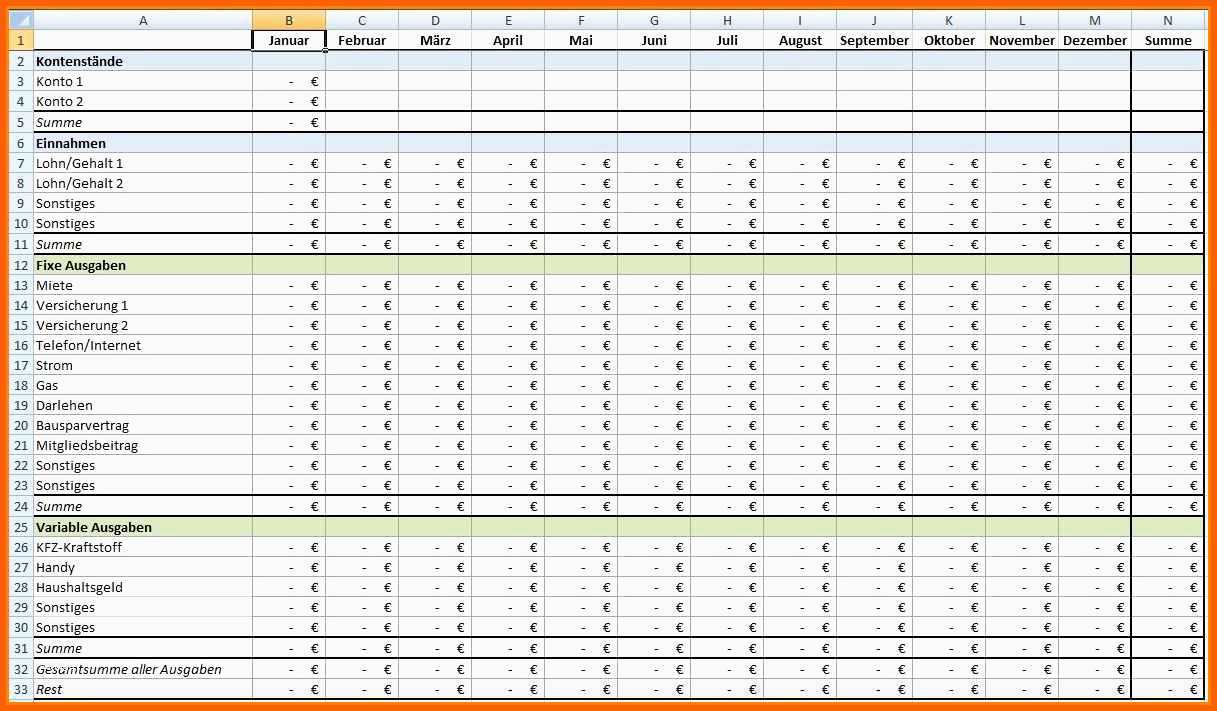Click the März header cell

(435, 40)
